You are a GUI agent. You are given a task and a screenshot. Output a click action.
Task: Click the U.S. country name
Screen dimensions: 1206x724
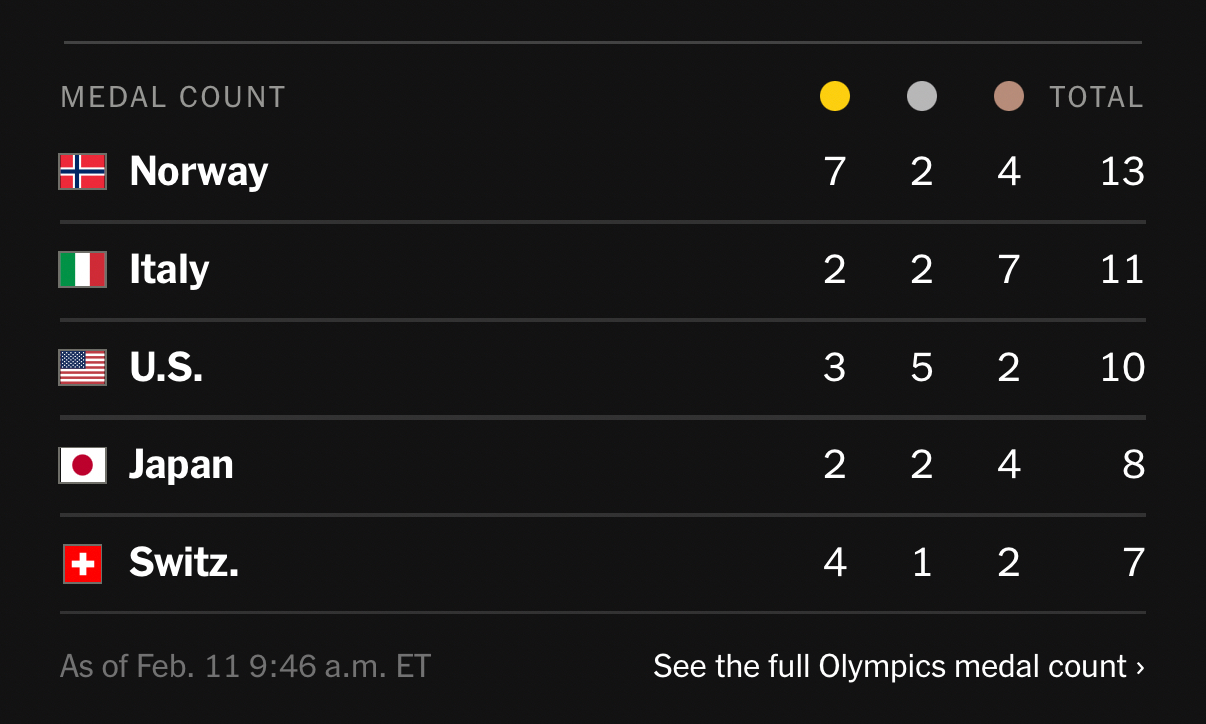(166, 367)
